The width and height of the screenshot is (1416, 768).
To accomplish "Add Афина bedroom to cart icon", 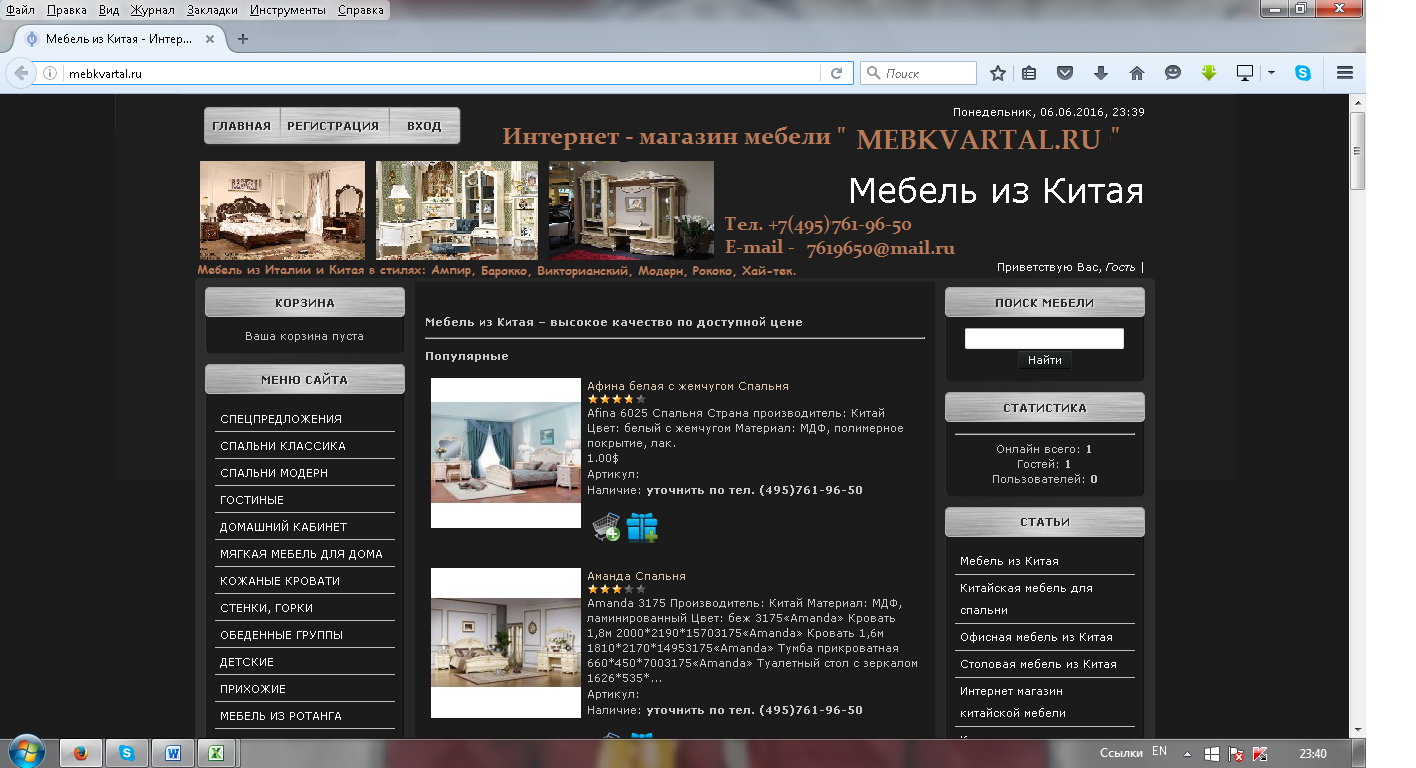I will pos(606,527).
